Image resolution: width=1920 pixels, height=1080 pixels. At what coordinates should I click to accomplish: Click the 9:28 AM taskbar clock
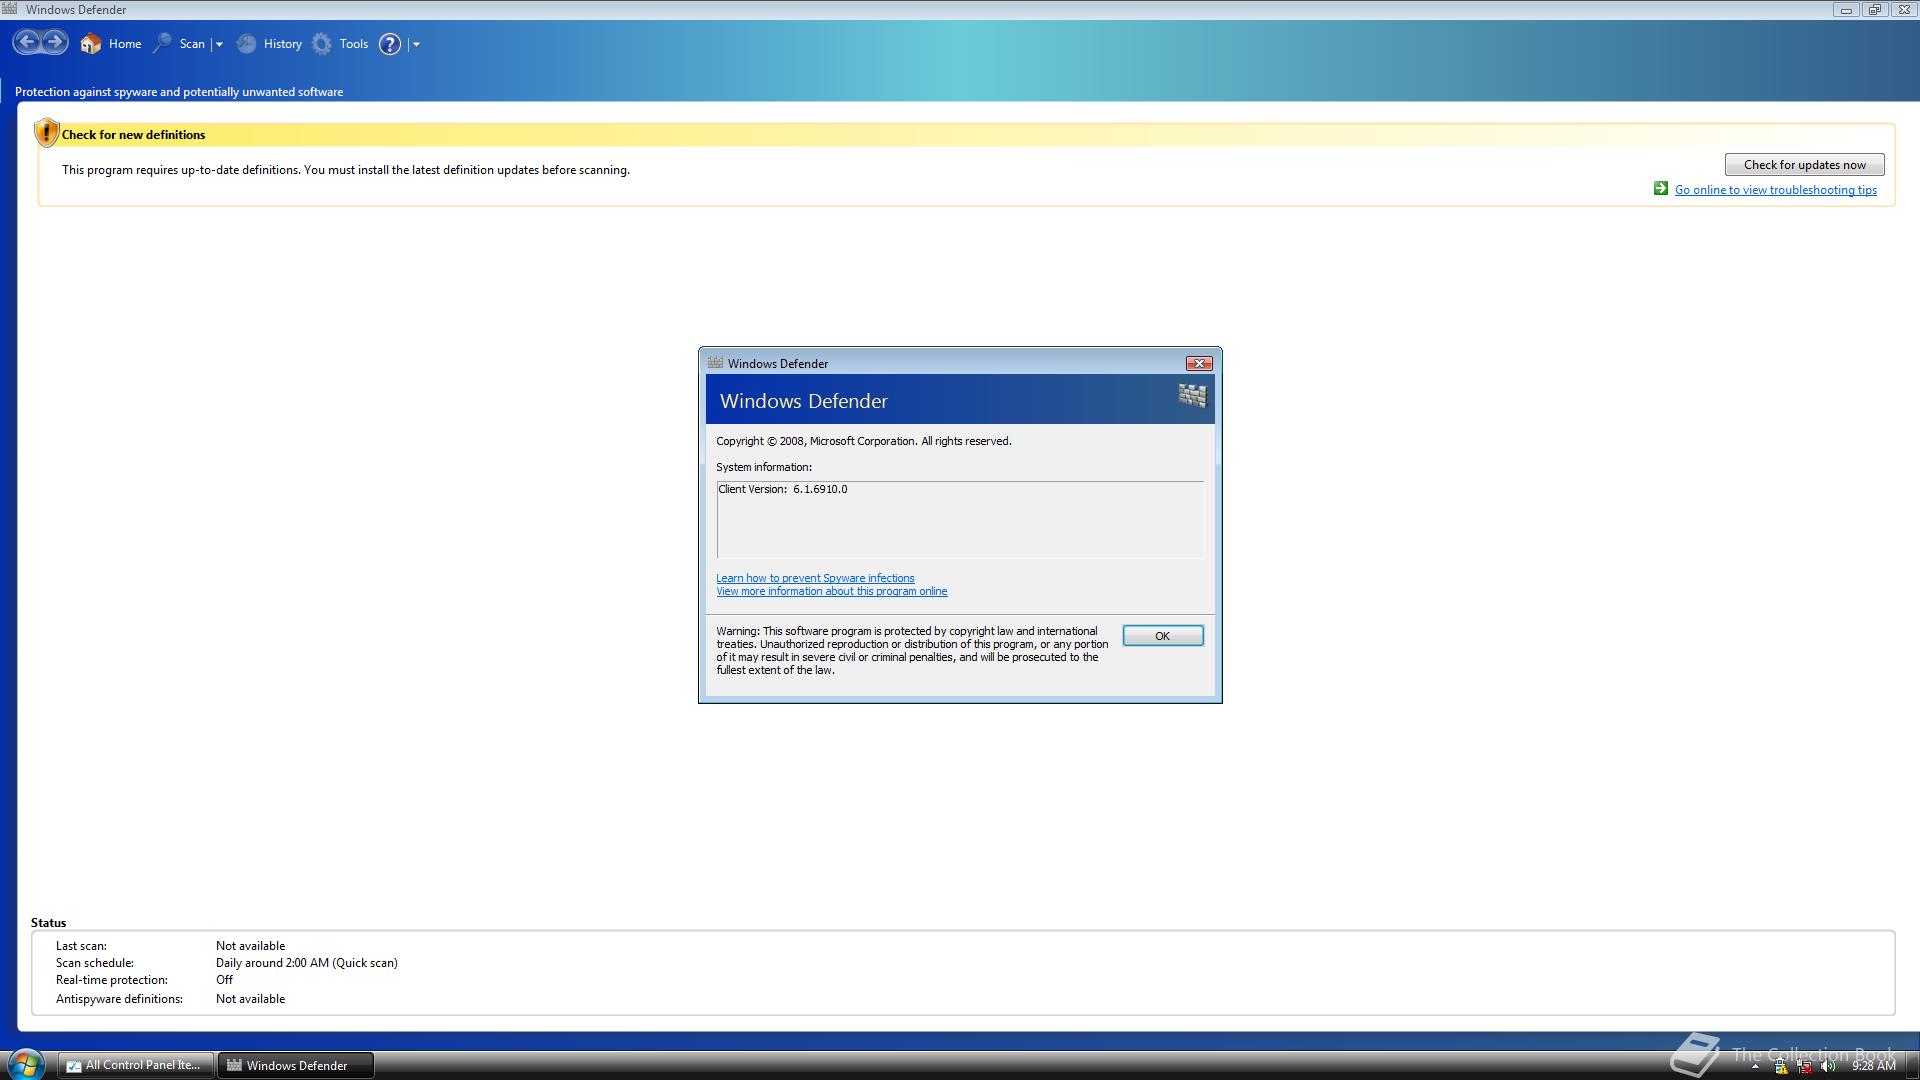[x=1873, y=1066]
